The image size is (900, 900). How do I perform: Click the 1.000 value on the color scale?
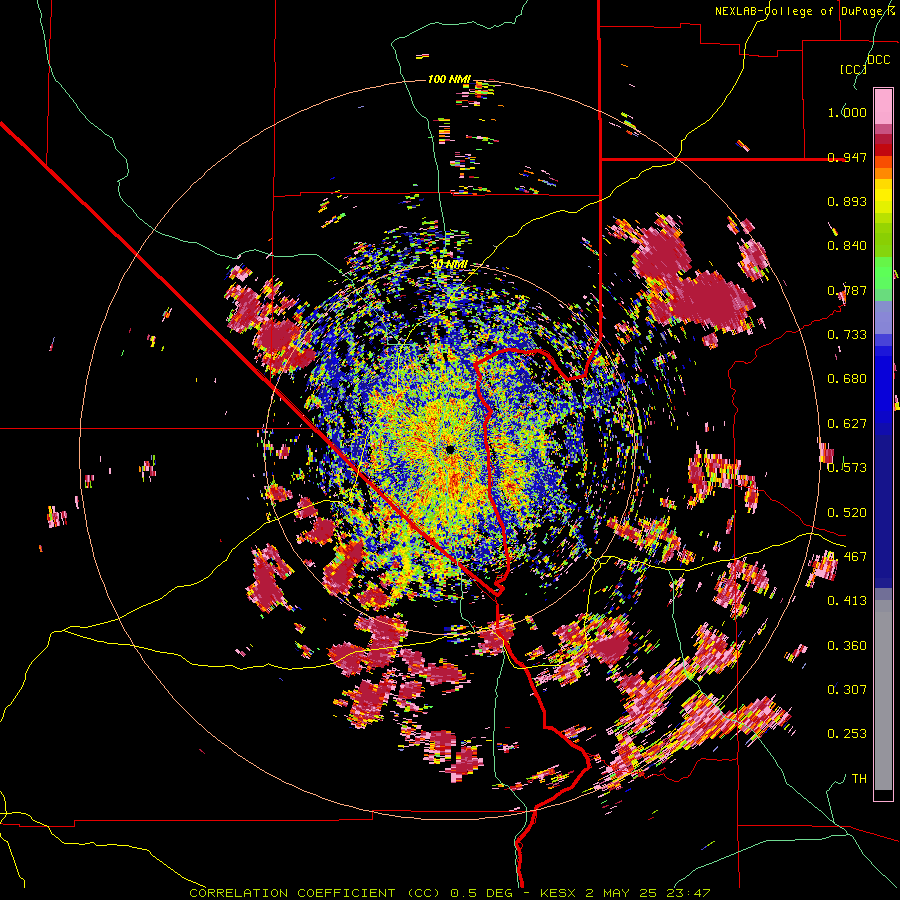(847, 112)
